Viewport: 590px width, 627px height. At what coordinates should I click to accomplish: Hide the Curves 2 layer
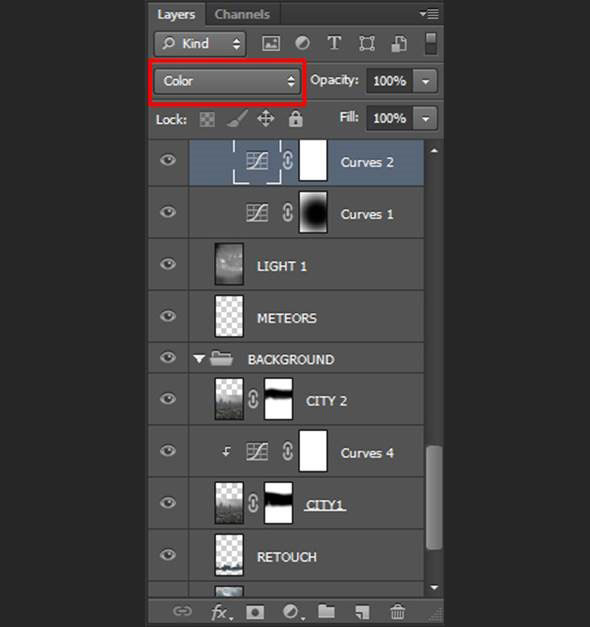point(168,160)
